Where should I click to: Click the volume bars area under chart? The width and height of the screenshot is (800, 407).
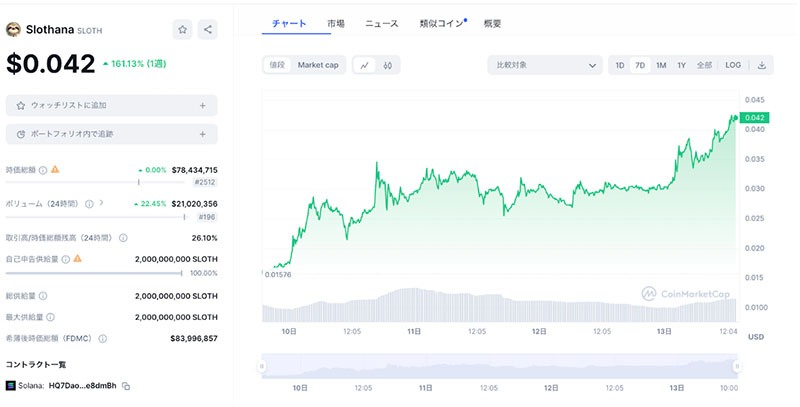point(500,306)
